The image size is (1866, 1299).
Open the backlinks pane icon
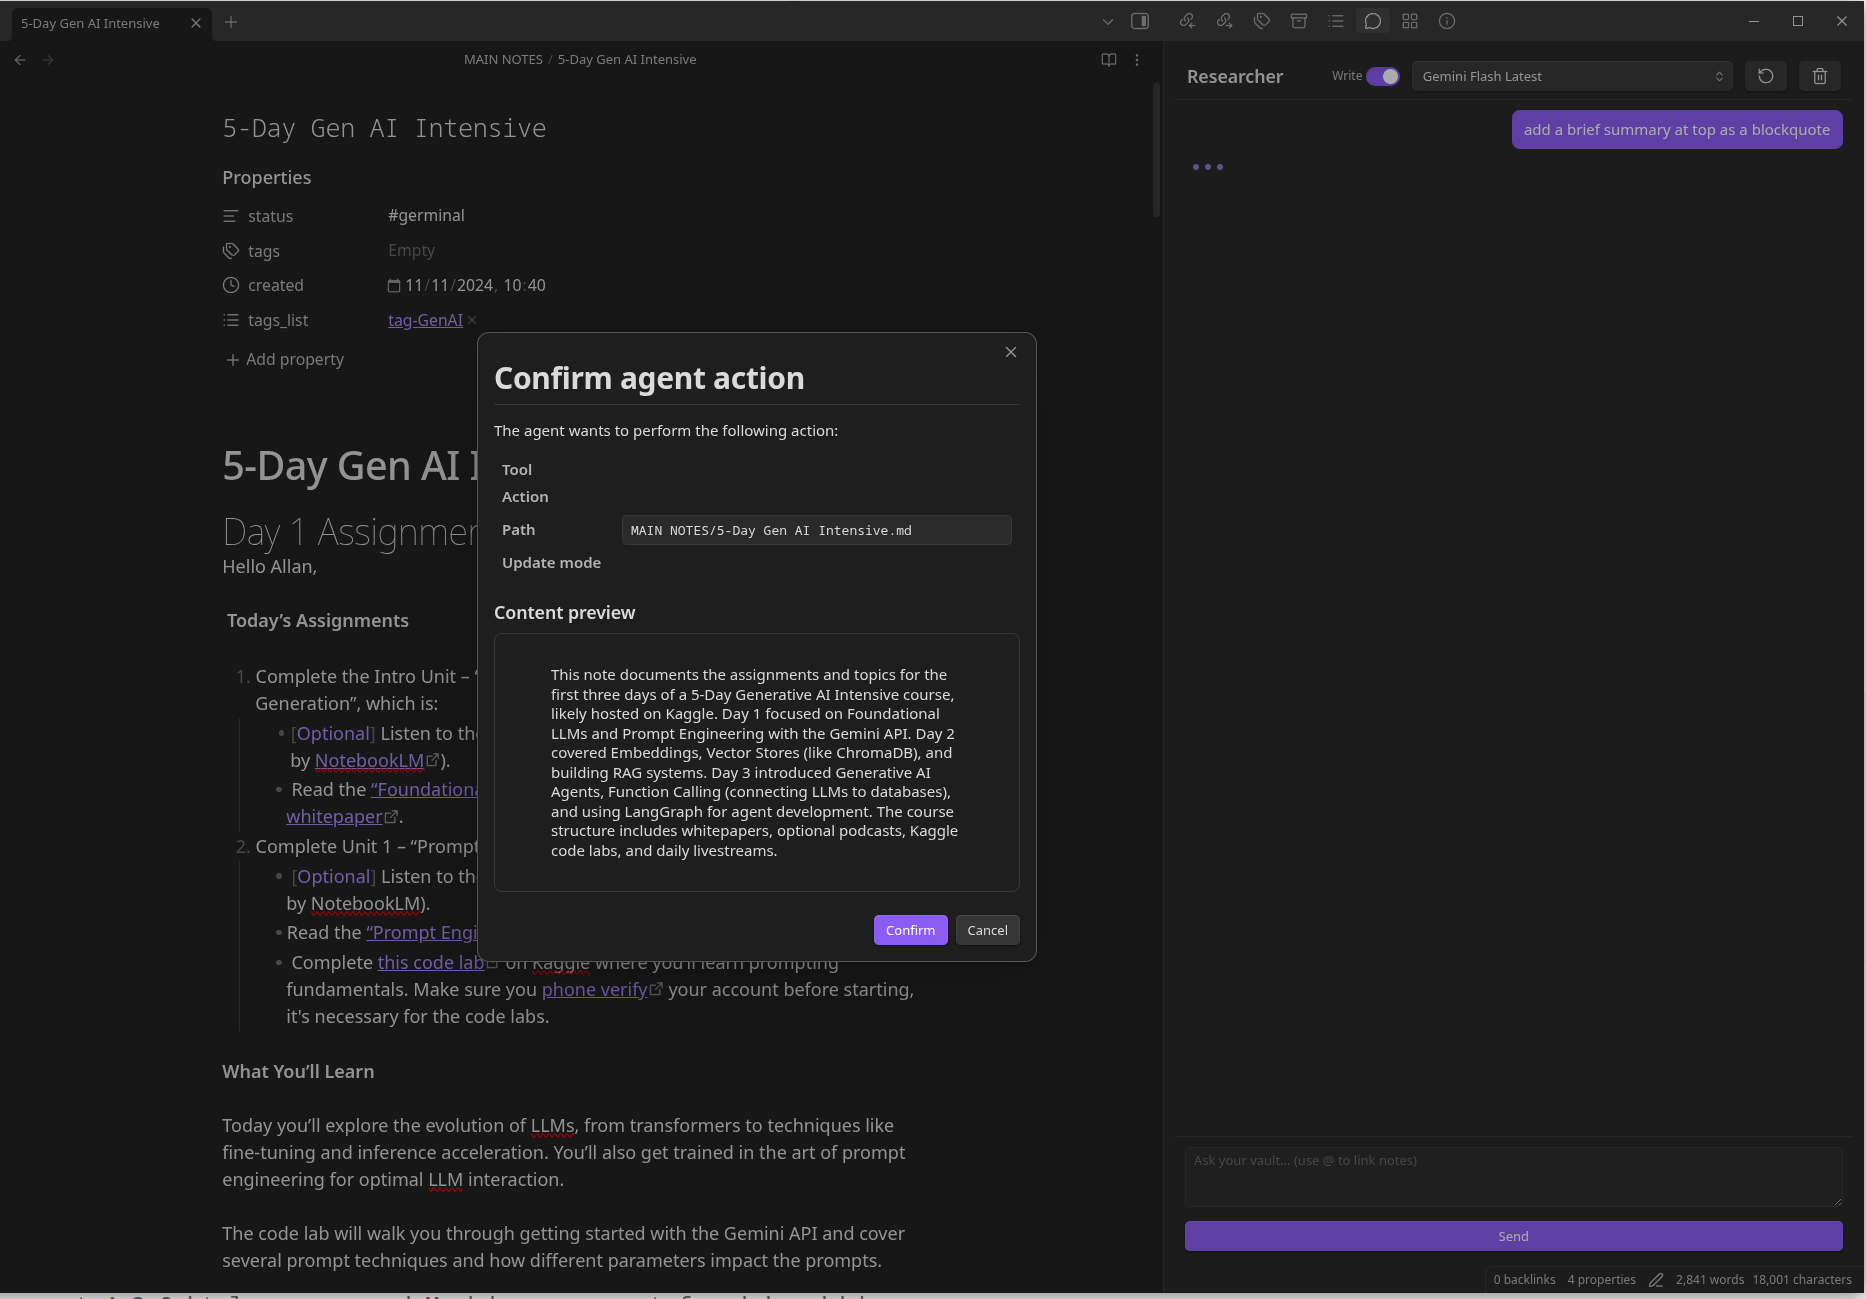point(1187,21)
